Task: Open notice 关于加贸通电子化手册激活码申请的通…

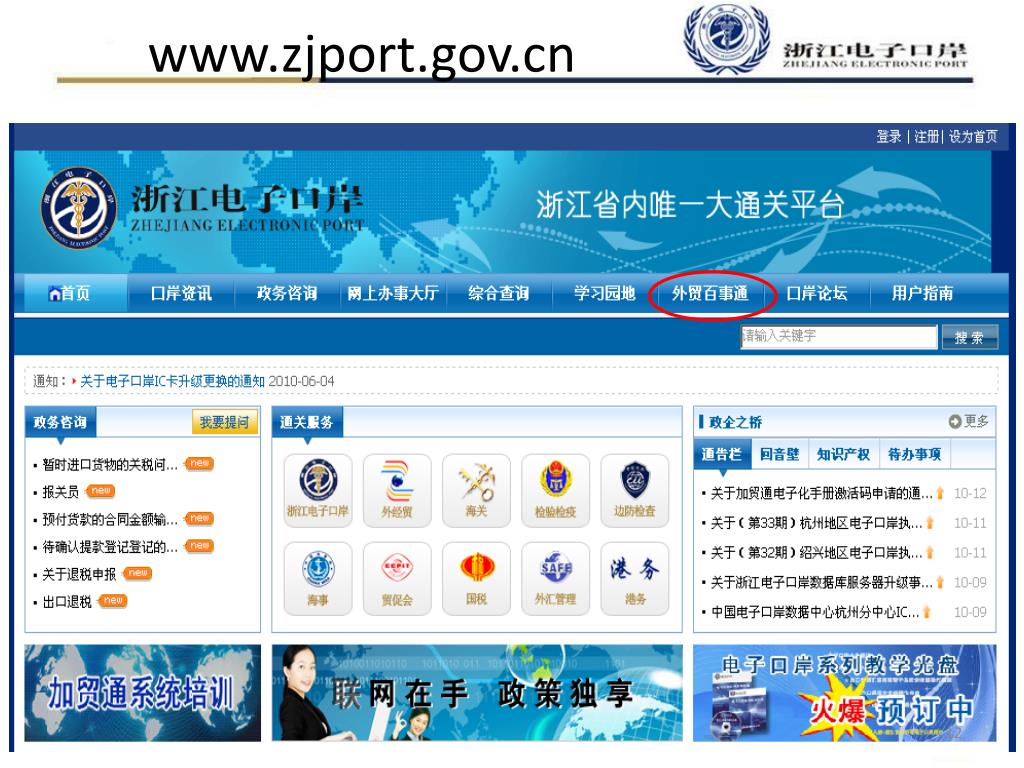Action: point(822,494)
